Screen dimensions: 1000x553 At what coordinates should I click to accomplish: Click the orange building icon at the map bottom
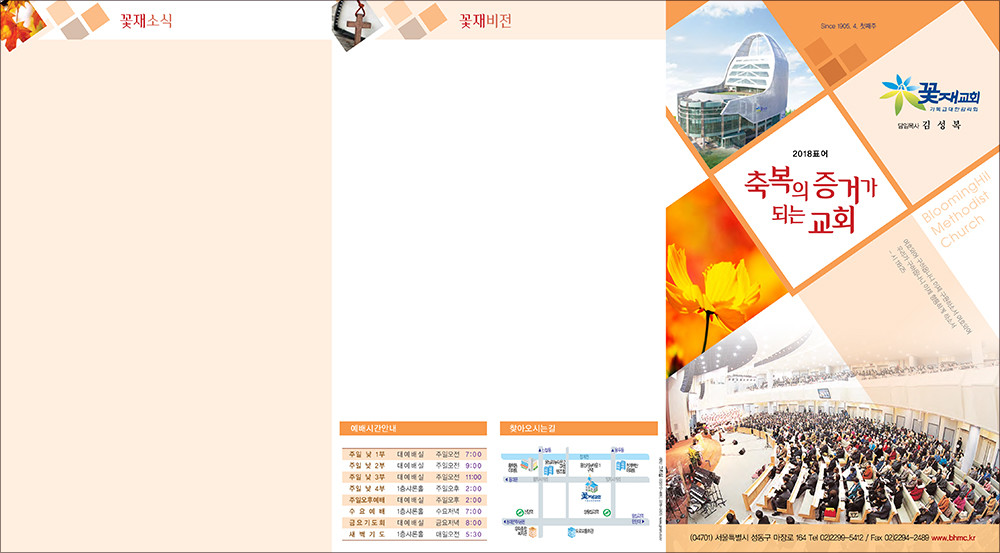535,531
